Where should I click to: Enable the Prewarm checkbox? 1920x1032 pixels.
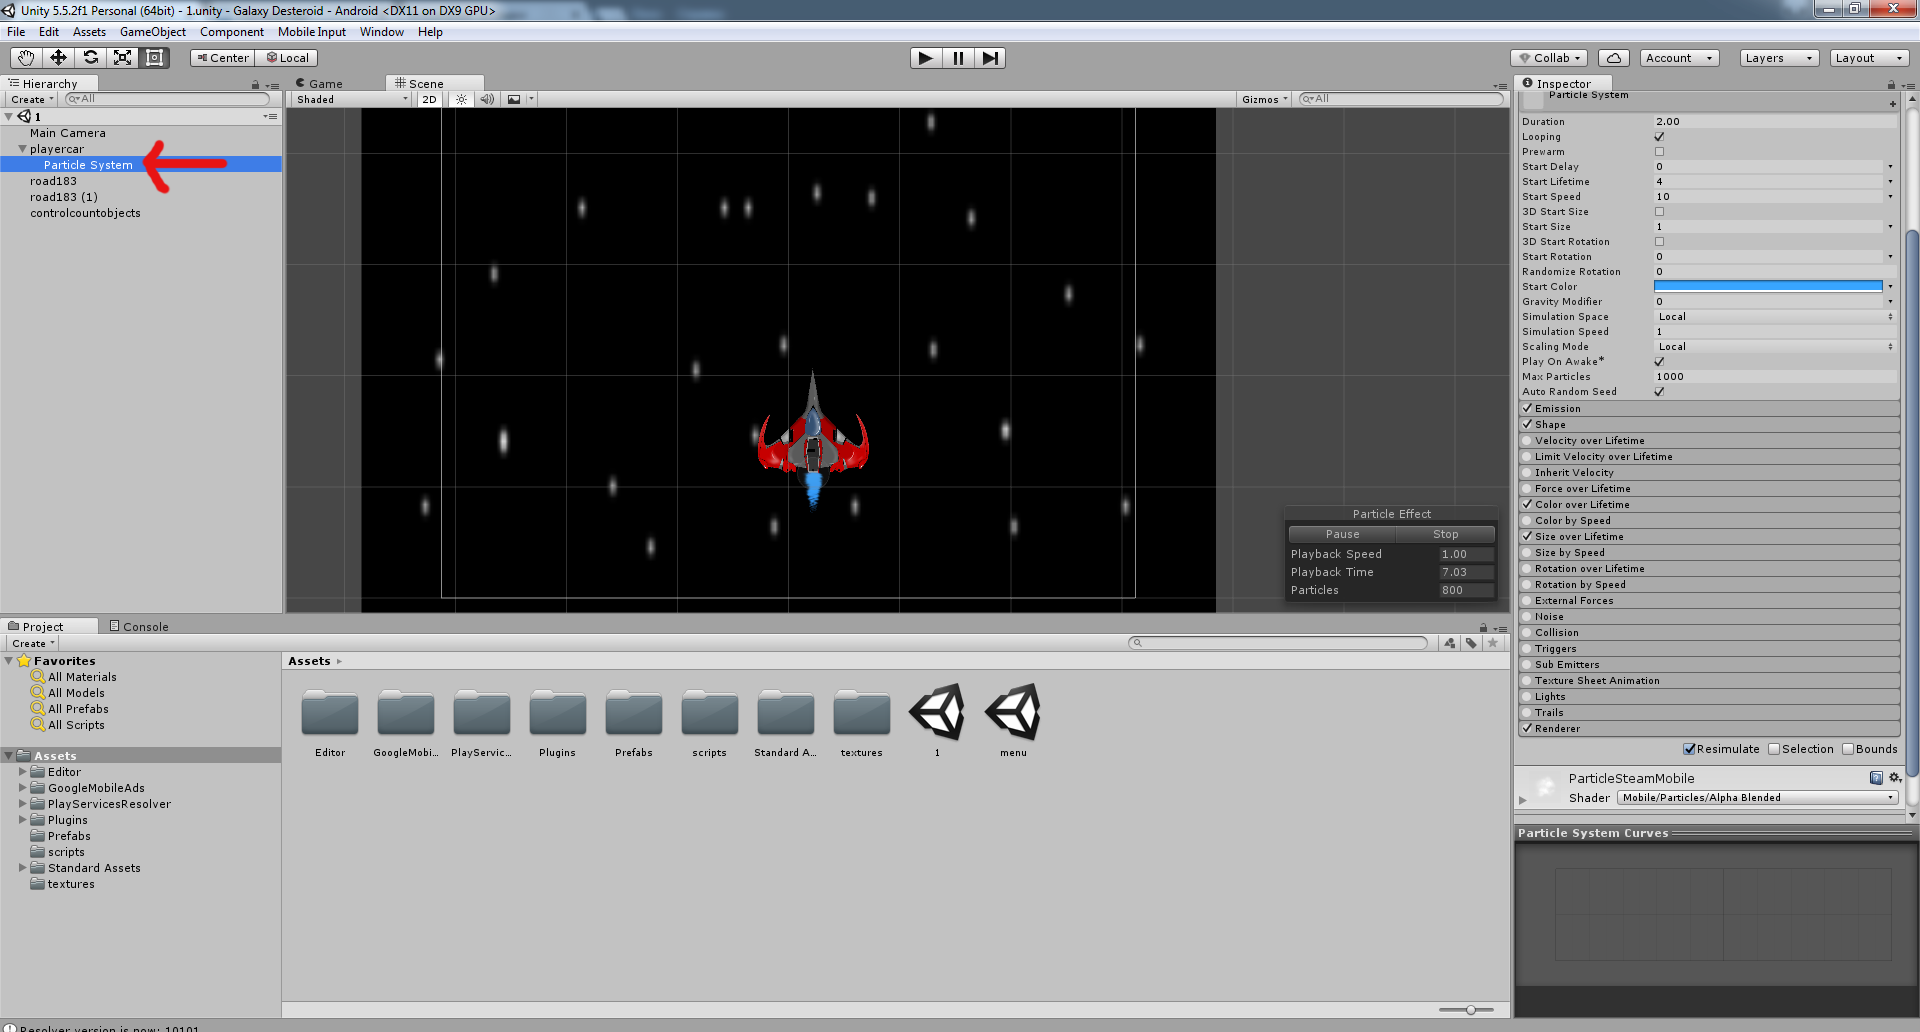(1659, 151)
